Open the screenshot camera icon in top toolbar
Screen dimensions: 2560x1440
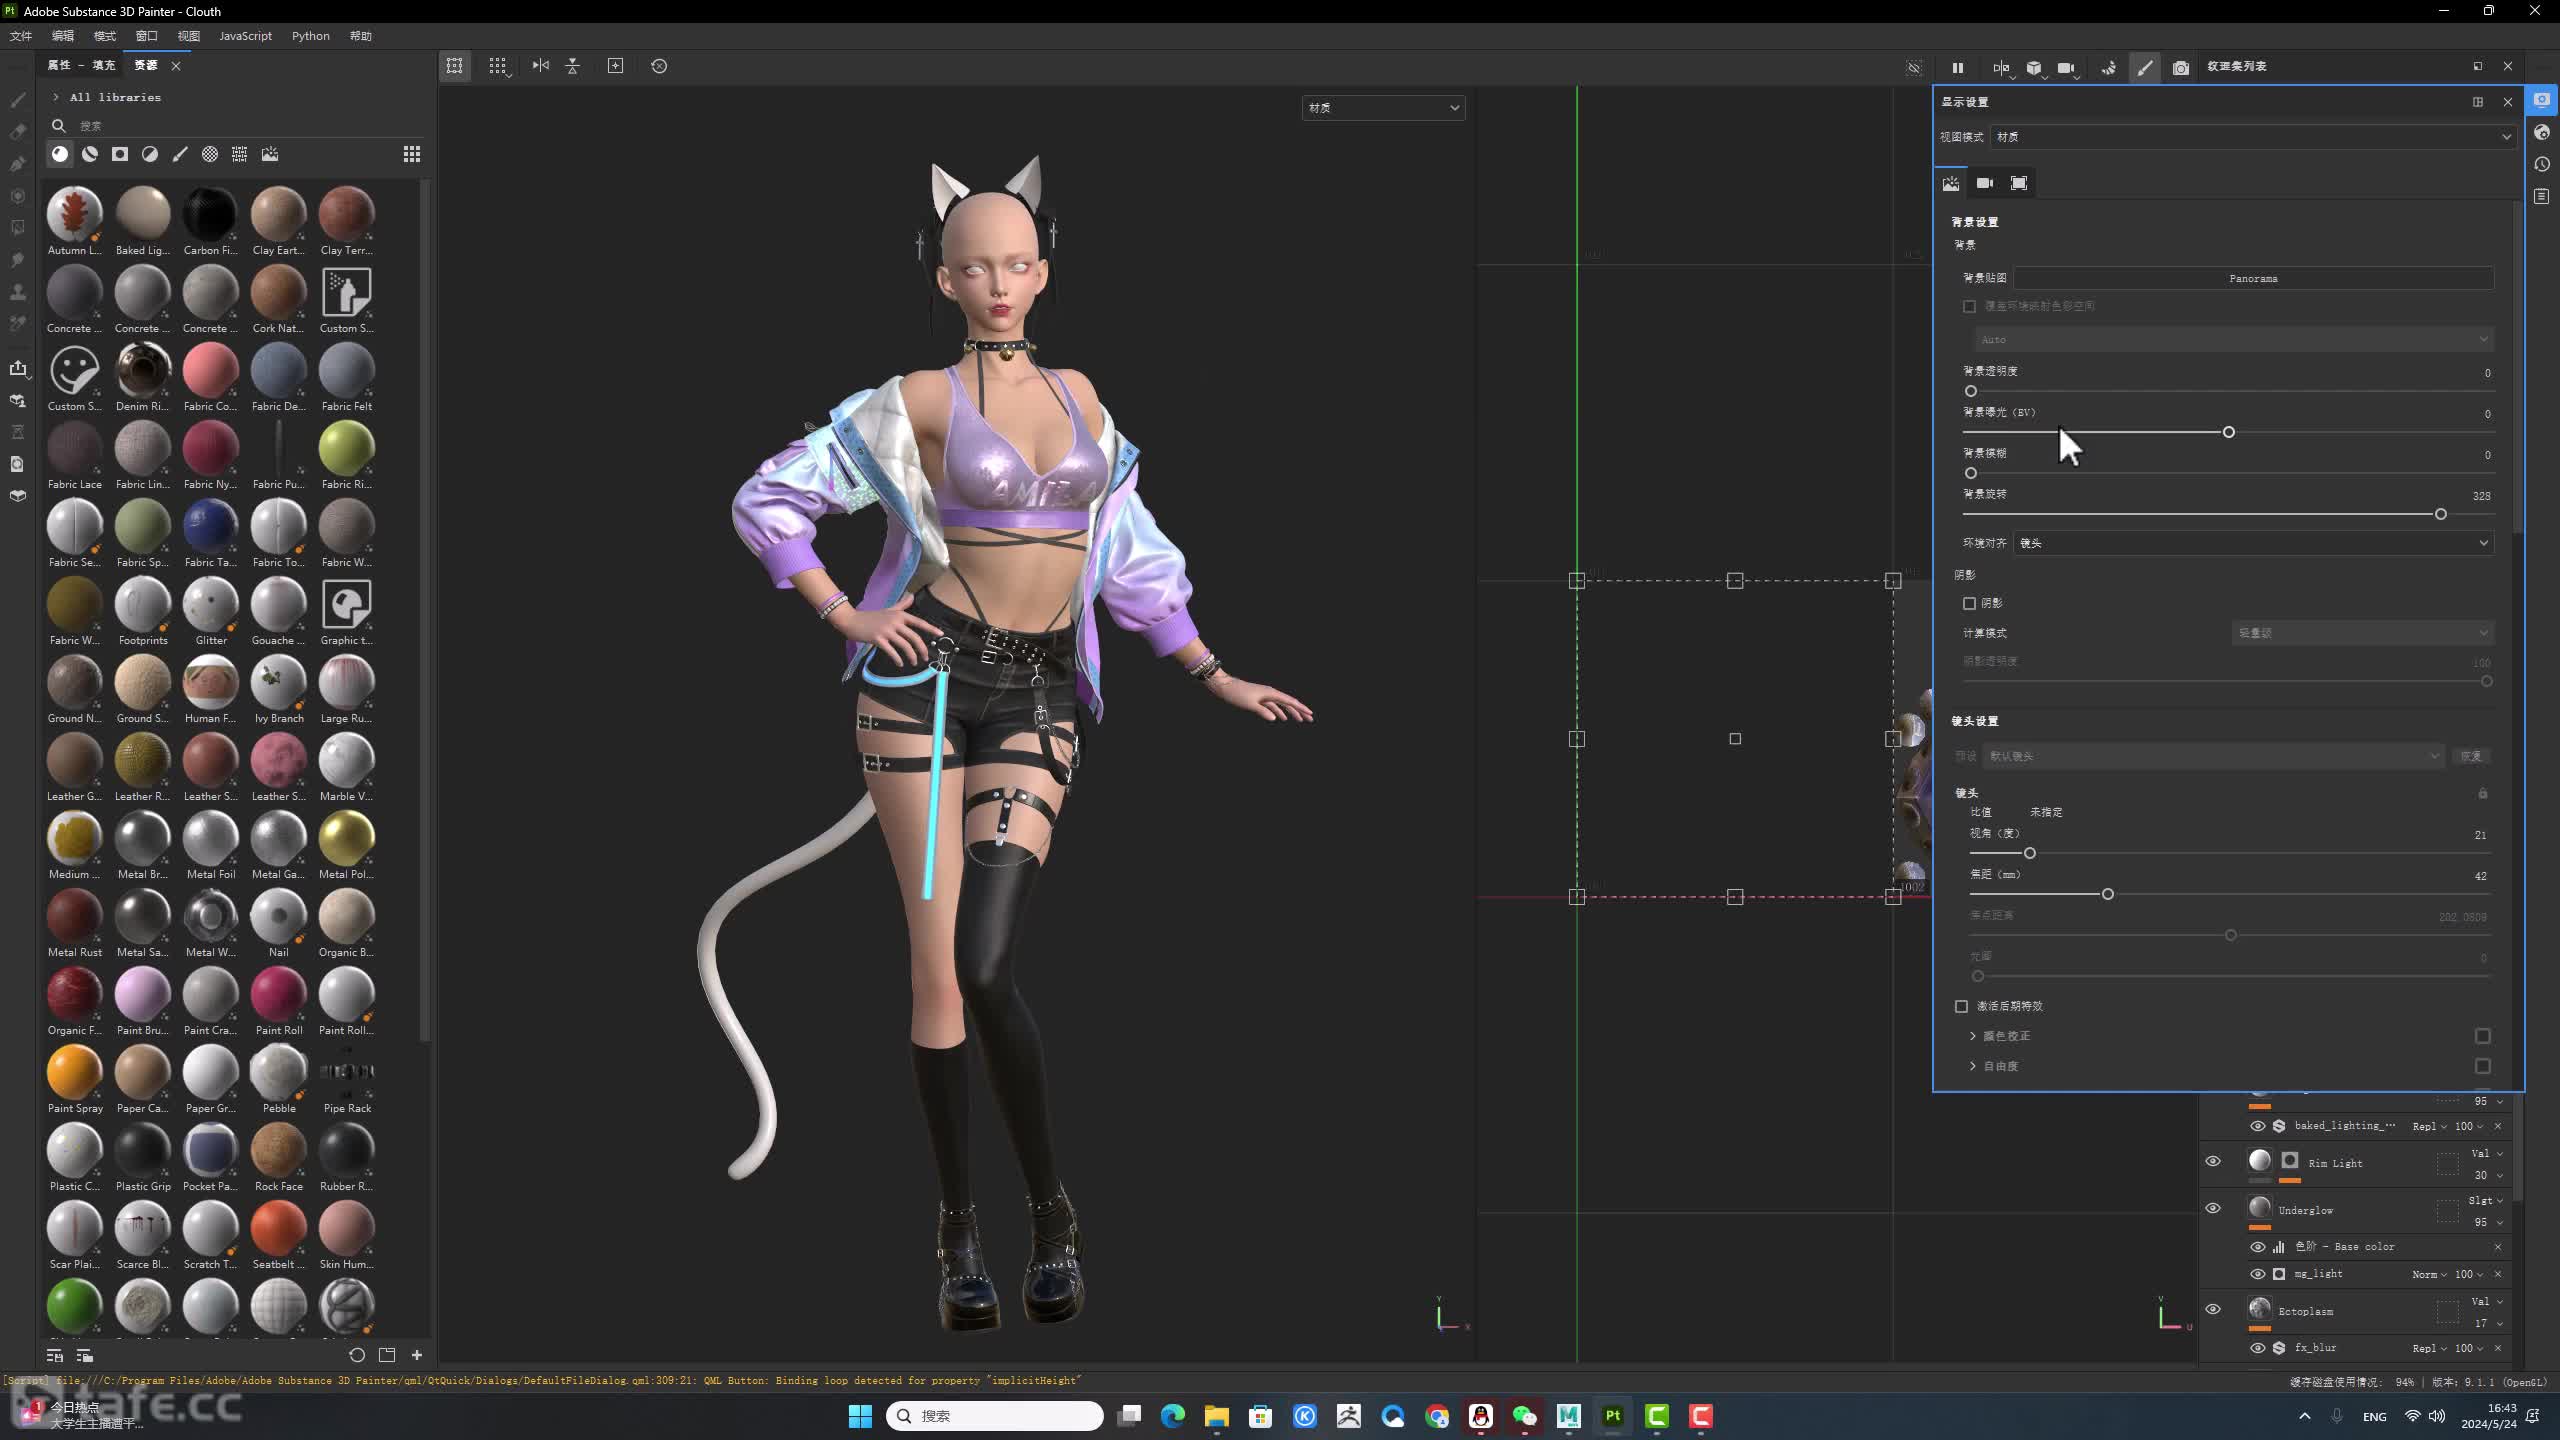coord(2181,67)
